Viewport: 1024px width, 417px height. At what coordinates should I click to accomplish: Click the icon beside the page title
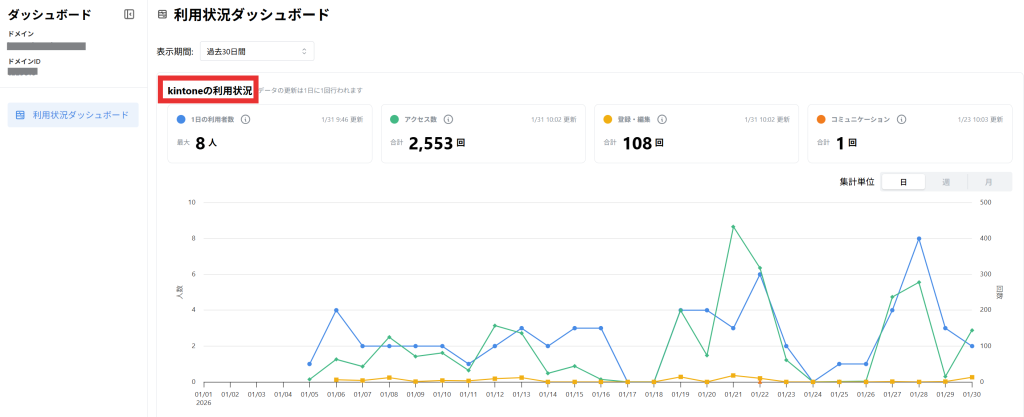[x=163, y=15]
